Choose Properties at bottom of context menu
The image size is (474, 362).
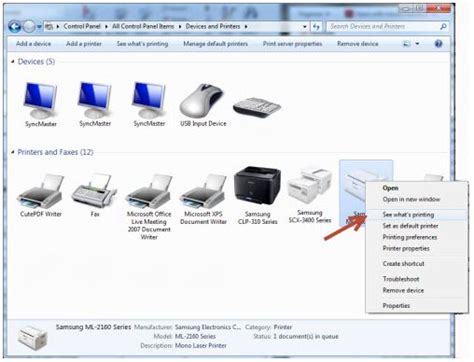(x=396, y=306)
